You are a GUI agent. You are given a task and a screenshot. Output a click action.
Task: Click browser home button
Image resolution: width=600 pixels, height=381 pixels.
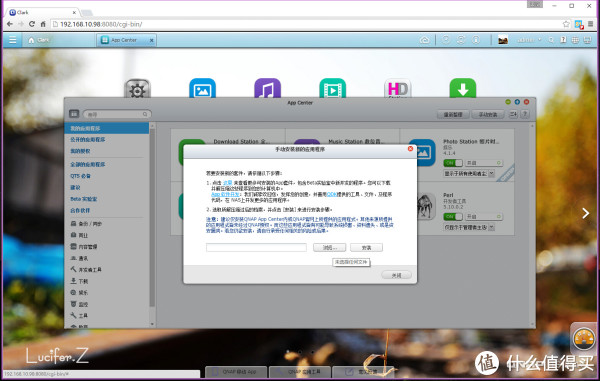[x=43, y=24]
